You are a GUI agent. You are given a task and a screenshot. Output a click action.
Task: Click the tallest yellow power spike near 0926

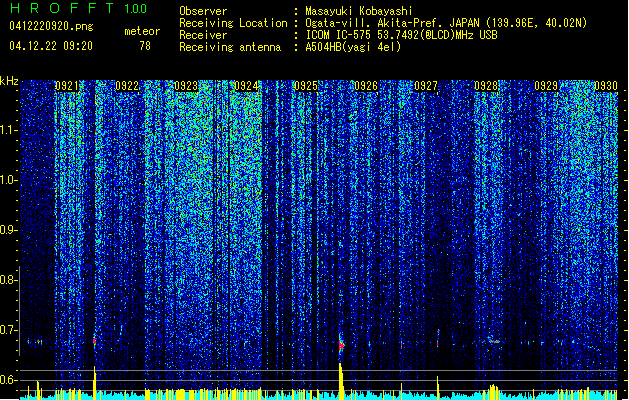click(x=341, y=381)
